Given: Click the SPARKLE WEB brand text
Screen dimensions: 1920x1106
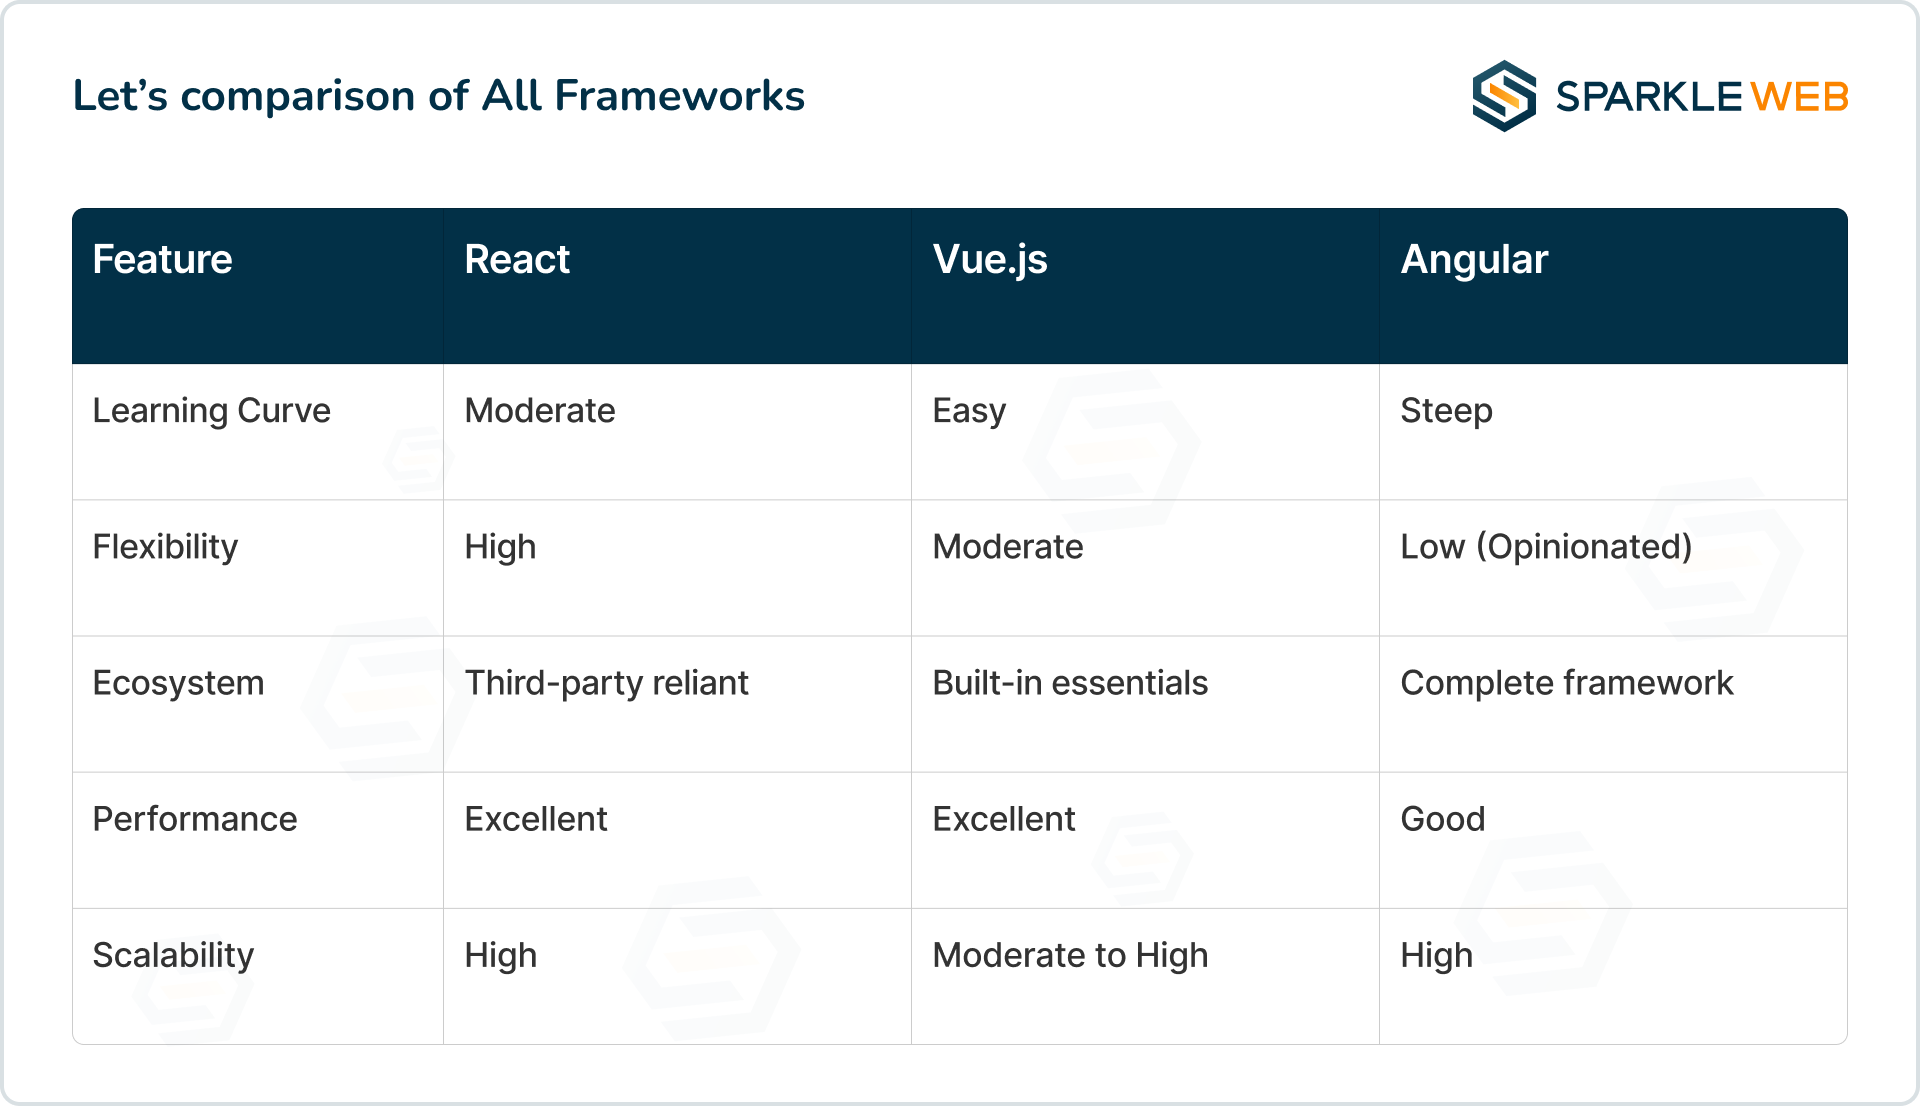Looking at the screenshot, I should 1701,97.
